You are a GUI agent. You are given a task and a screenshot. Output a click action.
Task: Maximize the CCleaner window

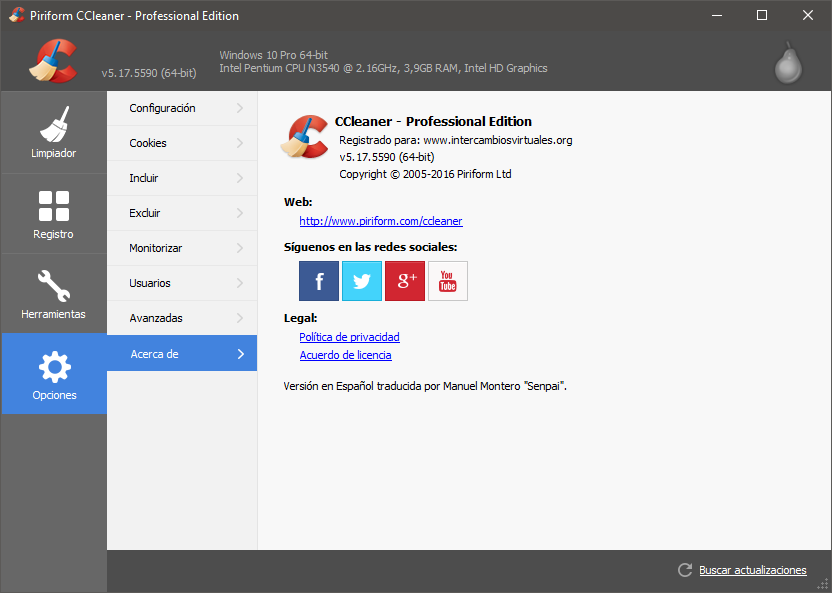762,15
